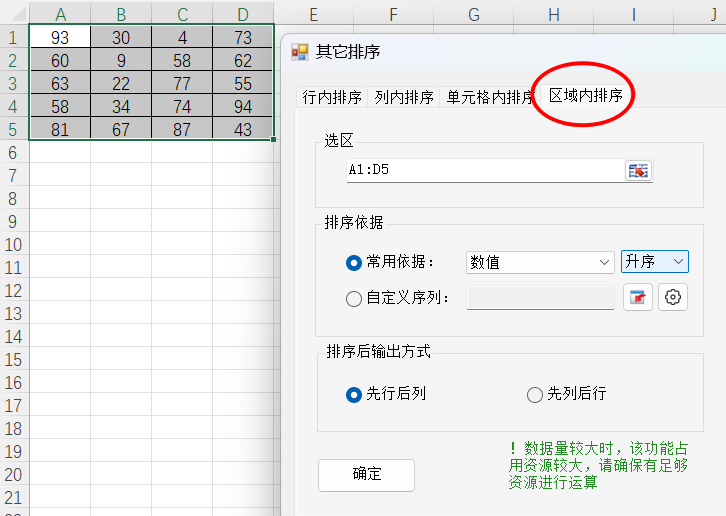This screenshot has width=726, height=516.
Task: Select column A header
Action: [x=60, y=14]
